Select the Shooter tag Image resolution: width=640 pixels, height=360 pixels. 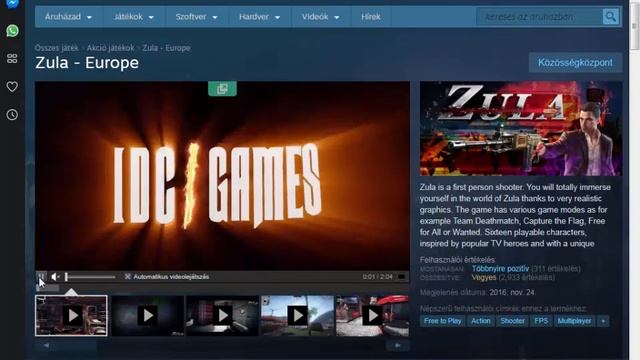point(512,321)
